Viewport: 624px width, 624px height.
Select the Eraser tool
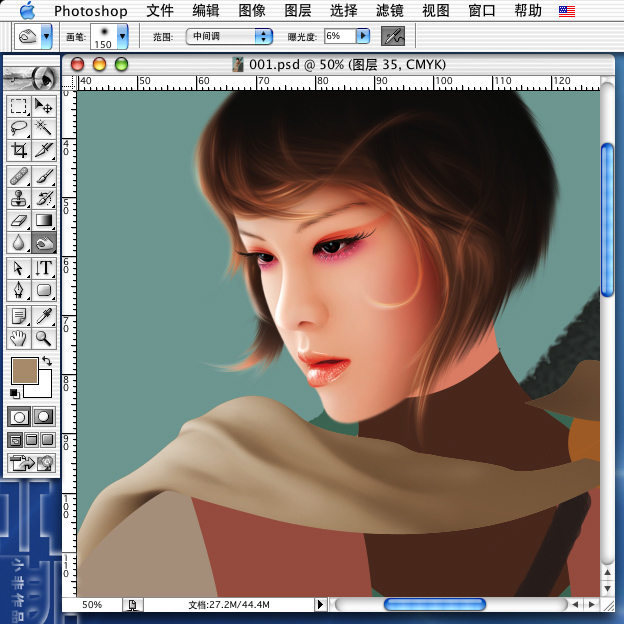[19, 220]
